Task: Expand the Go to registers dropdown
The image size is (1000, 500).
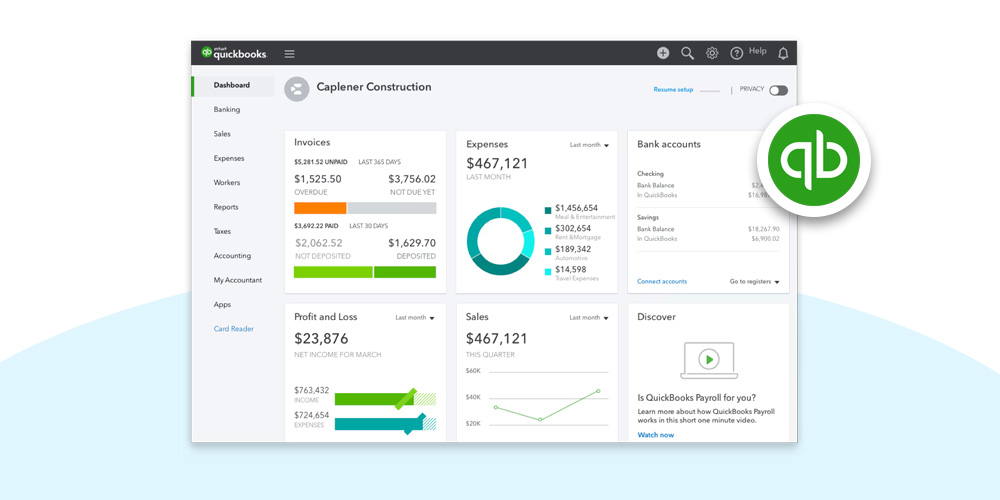Action: (x=754, y=282)
